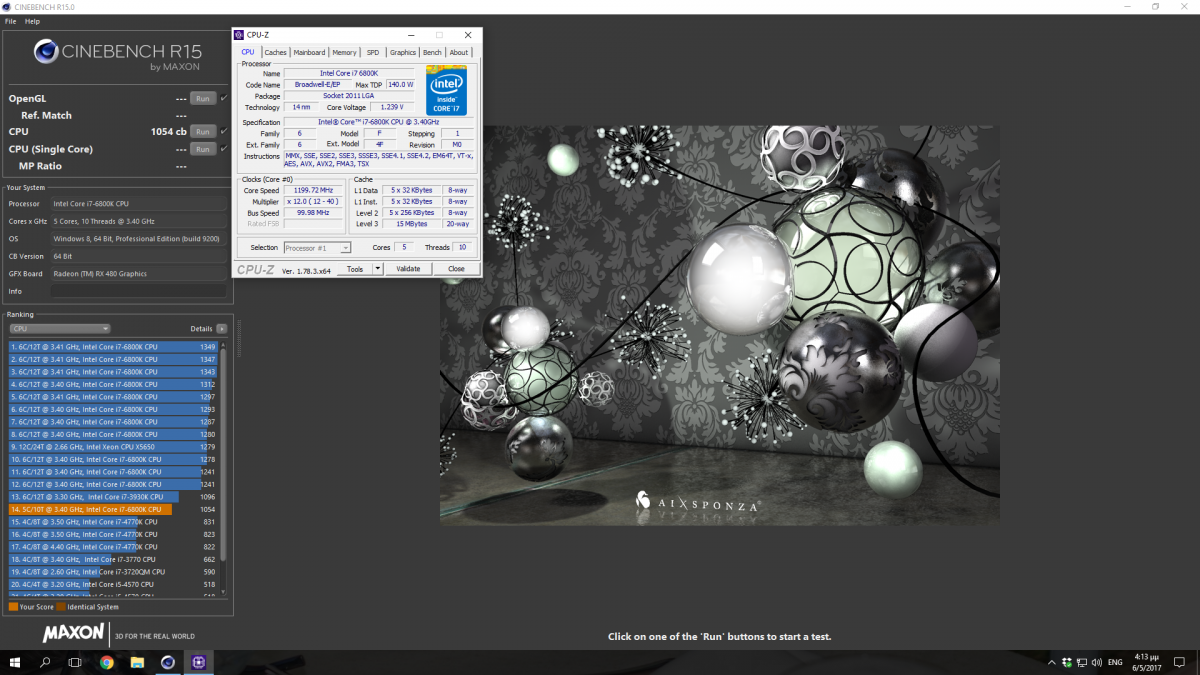Select ranking entry 1 scoring 1349
Viewport: 1200px width, 675px height.
[113, 347]
